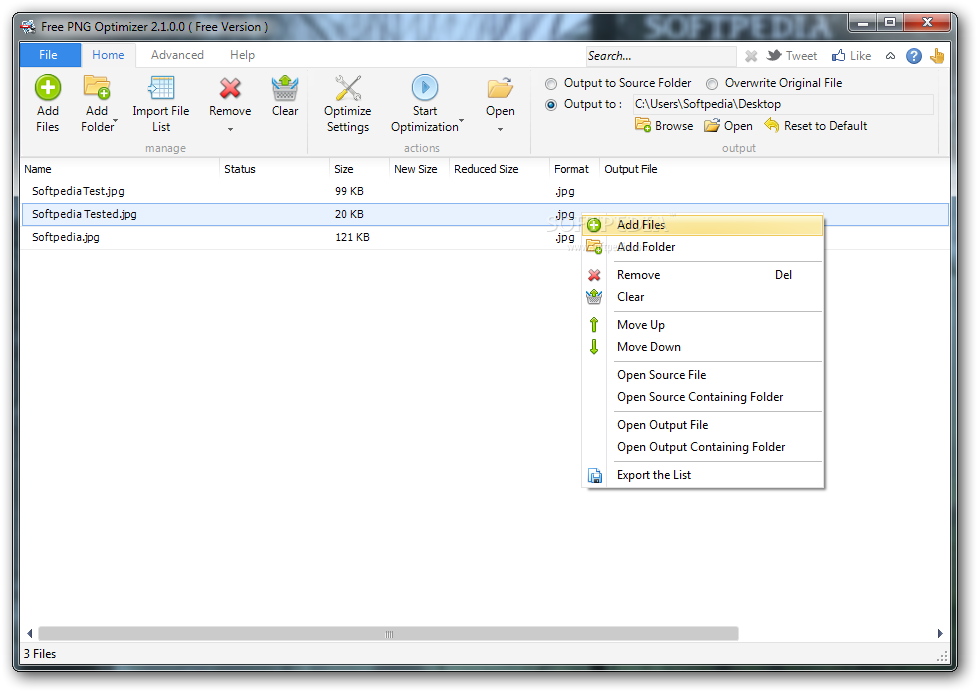Click red X Remove icon in context menu
This screenshot has height=692, width=978.
coord(594,275)
